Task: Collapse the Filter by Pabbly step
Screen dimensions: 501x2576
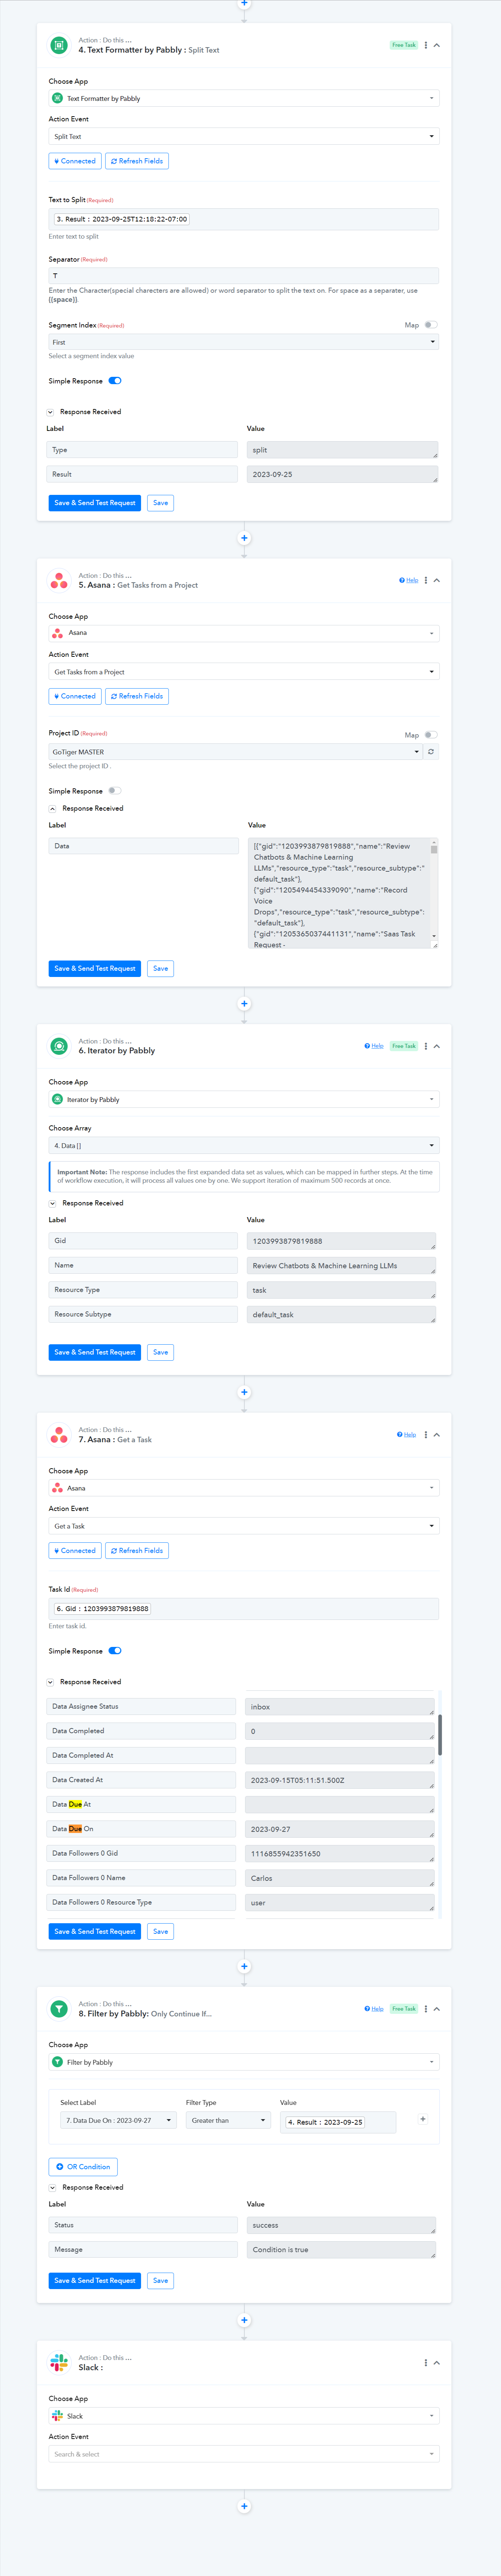Action: tap(437, 2009)
